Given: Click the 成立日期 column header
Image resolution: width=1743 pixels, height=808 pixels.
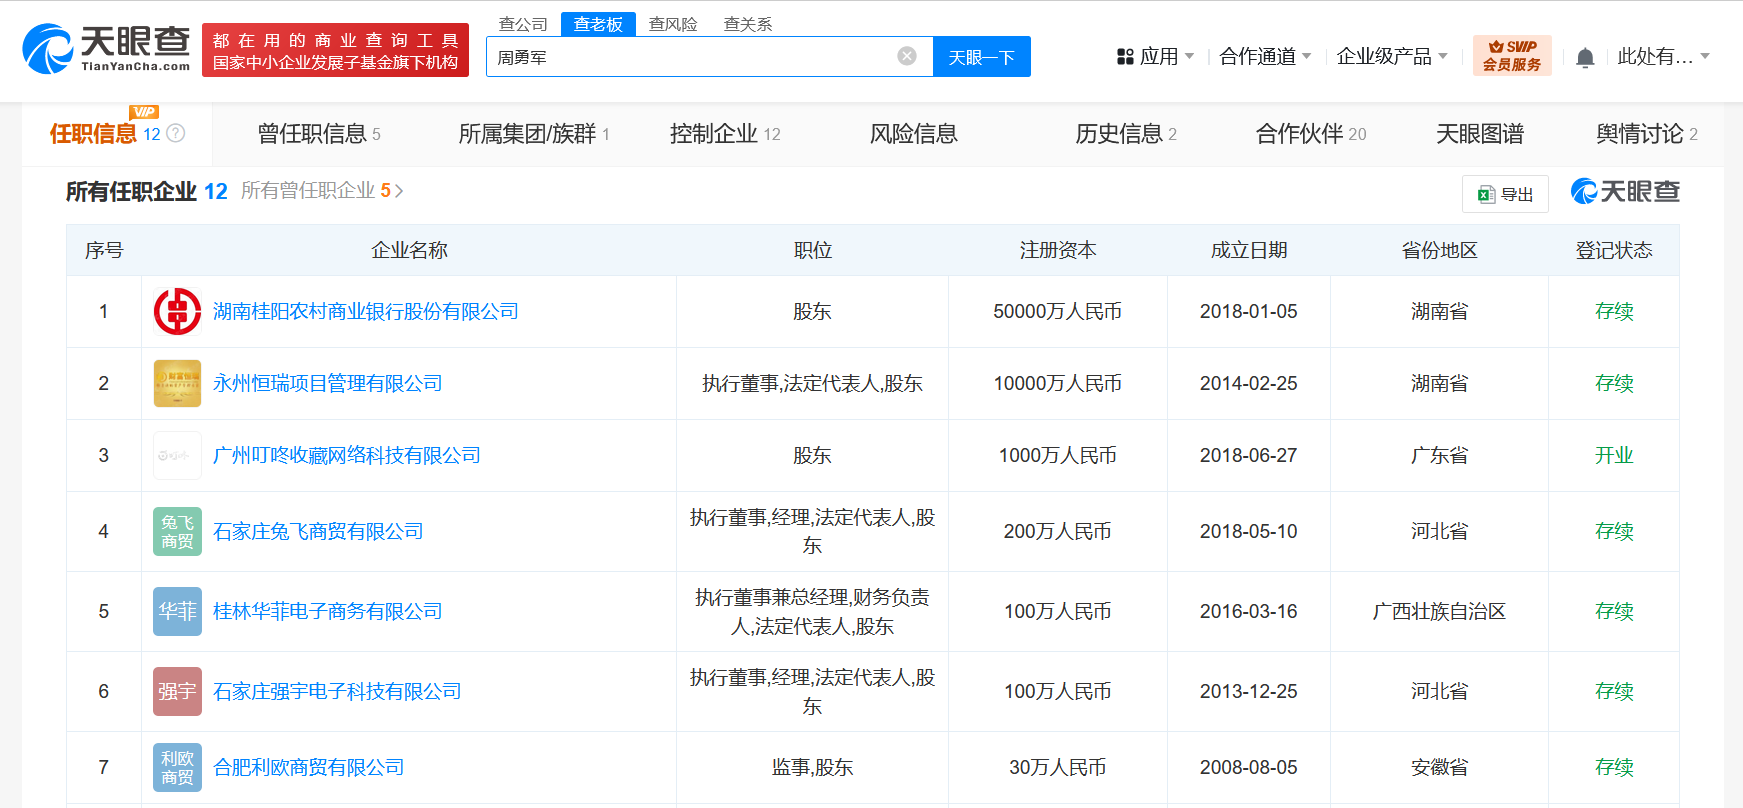Looking at the screenshot, I should point(1249,250).
